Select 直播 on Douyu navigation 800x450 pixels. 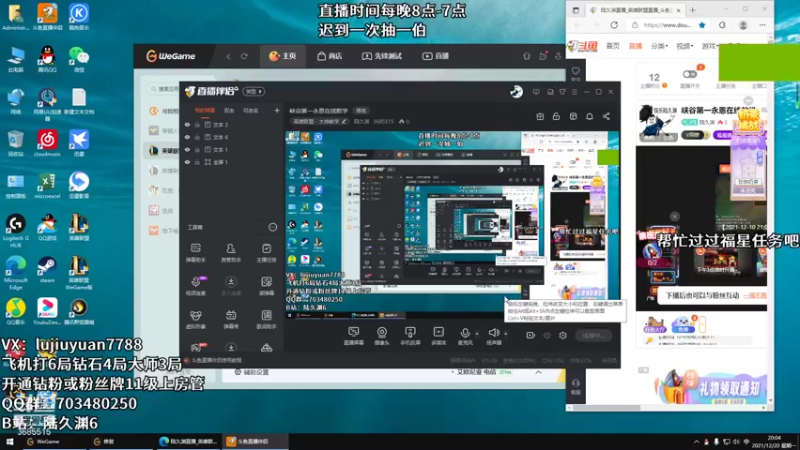(635, 46)
